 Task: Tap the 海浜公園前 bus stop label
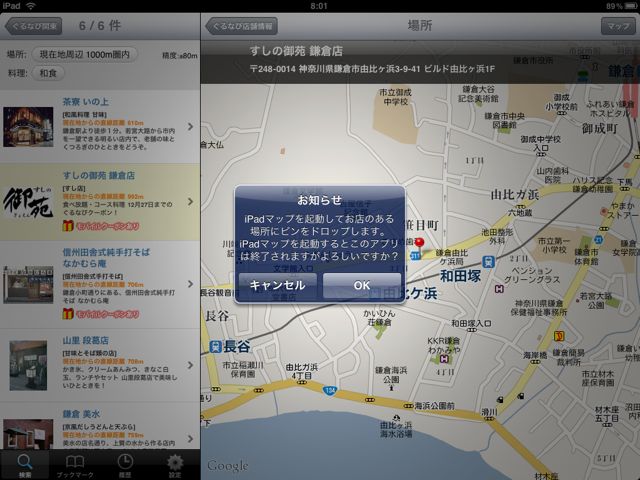pyautogui.click(x=435, y=406)
